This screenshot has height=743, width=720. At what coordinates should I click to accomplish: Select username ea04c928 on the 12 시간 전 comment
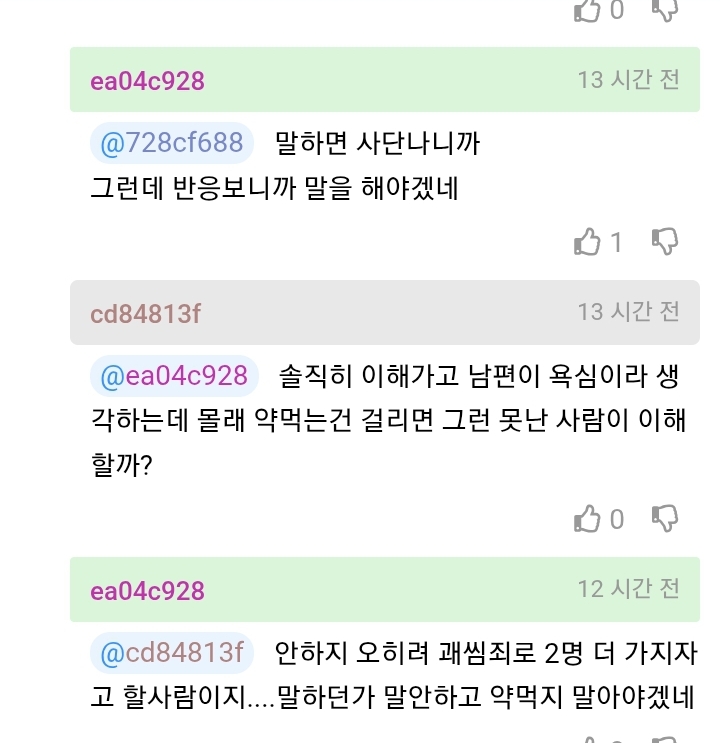[x=147, y=591]
